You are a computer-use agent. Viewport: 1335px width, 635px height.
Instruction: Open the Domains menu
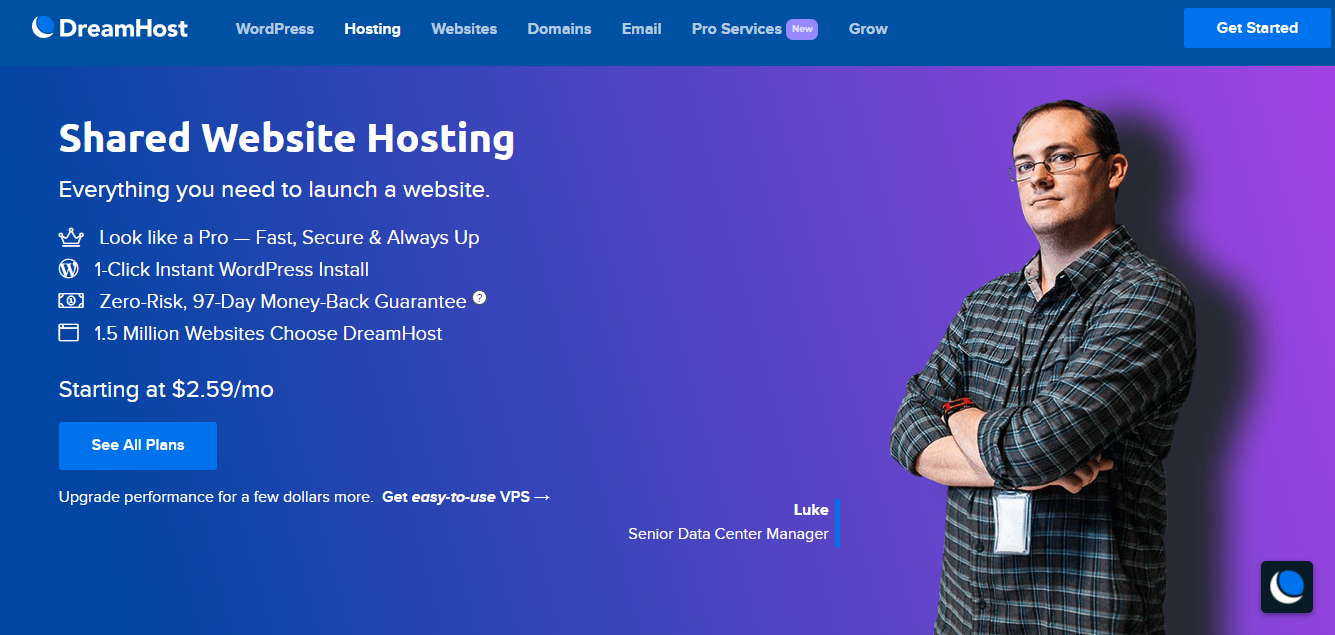559,29
